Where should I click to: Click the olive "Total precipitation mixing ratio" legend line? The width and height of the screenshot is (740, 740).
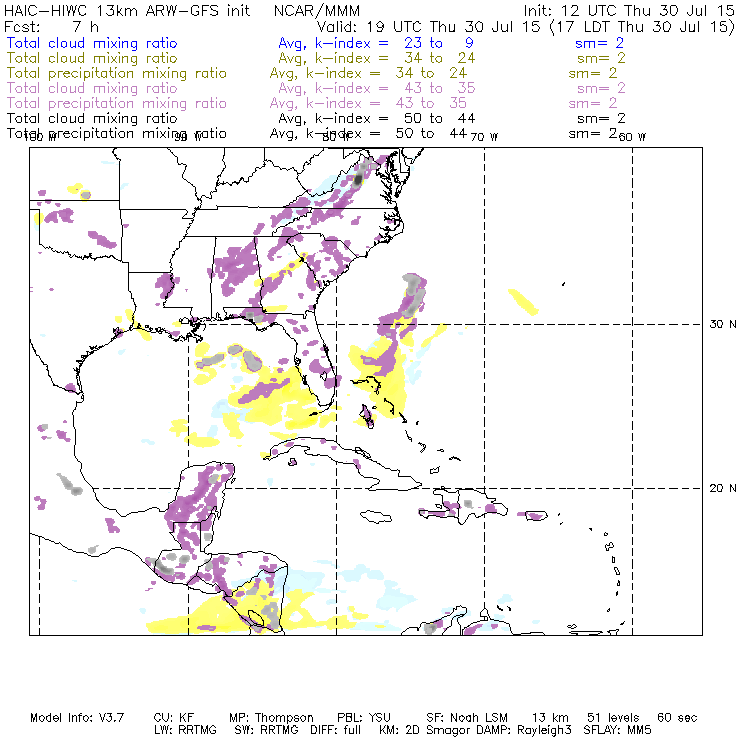(x=117, y=73)
